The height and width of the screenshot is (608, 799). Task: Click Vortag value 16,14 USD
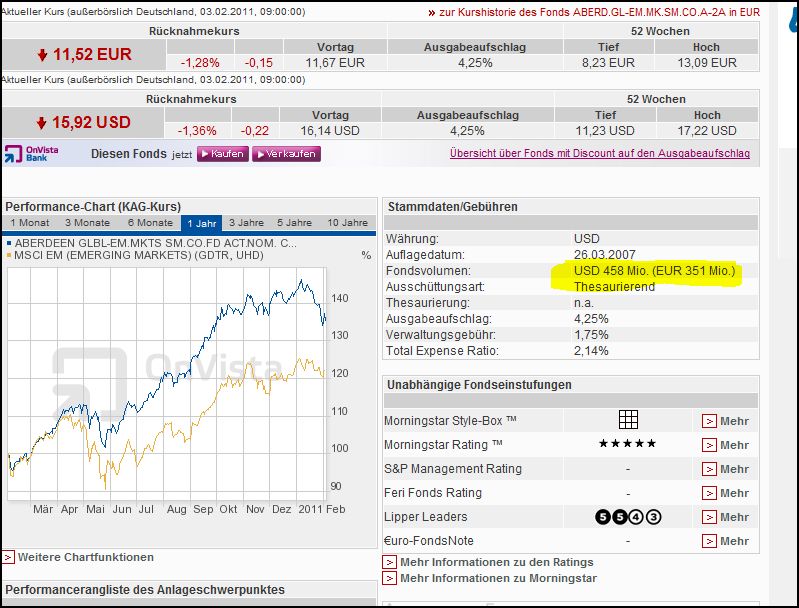point(330,131)
